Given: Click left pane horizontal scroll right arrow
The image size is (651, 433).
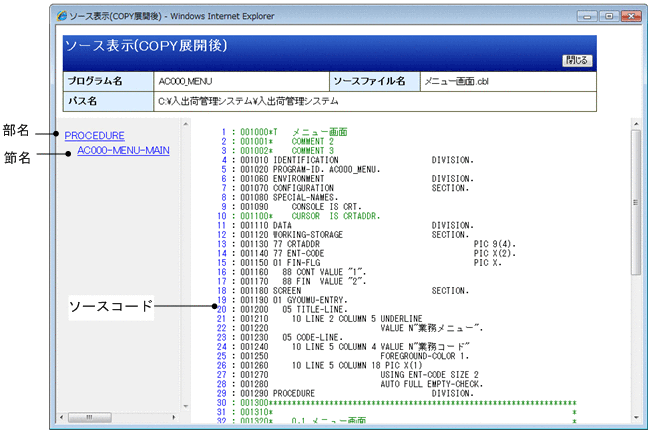Looking at the screenshot, I should pyautogui.click(x=174, y=417).
